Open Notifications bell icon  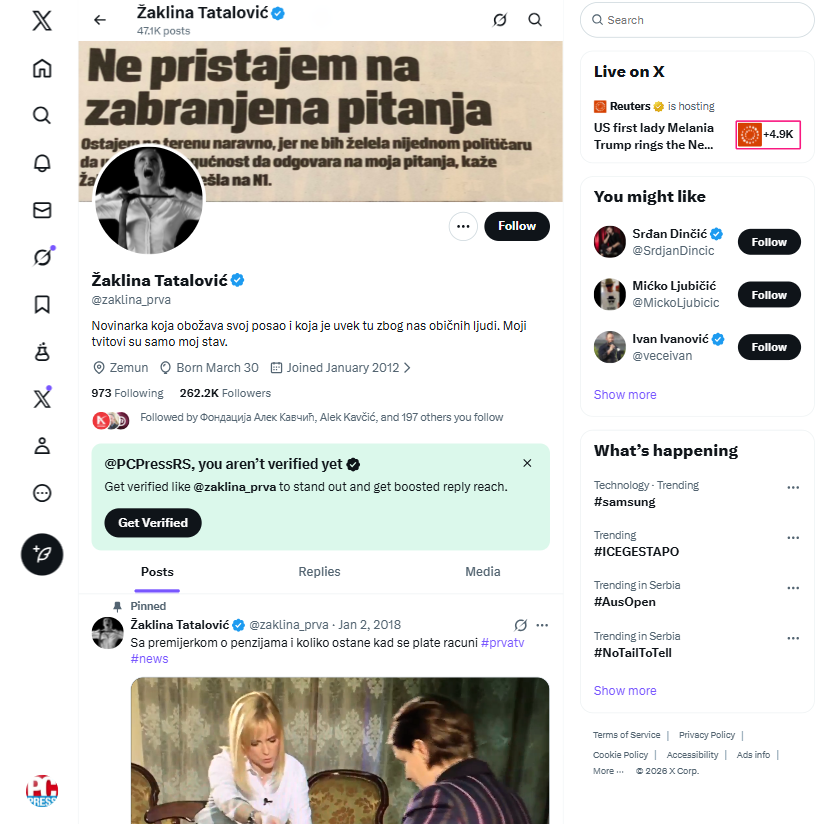[42, 163]
